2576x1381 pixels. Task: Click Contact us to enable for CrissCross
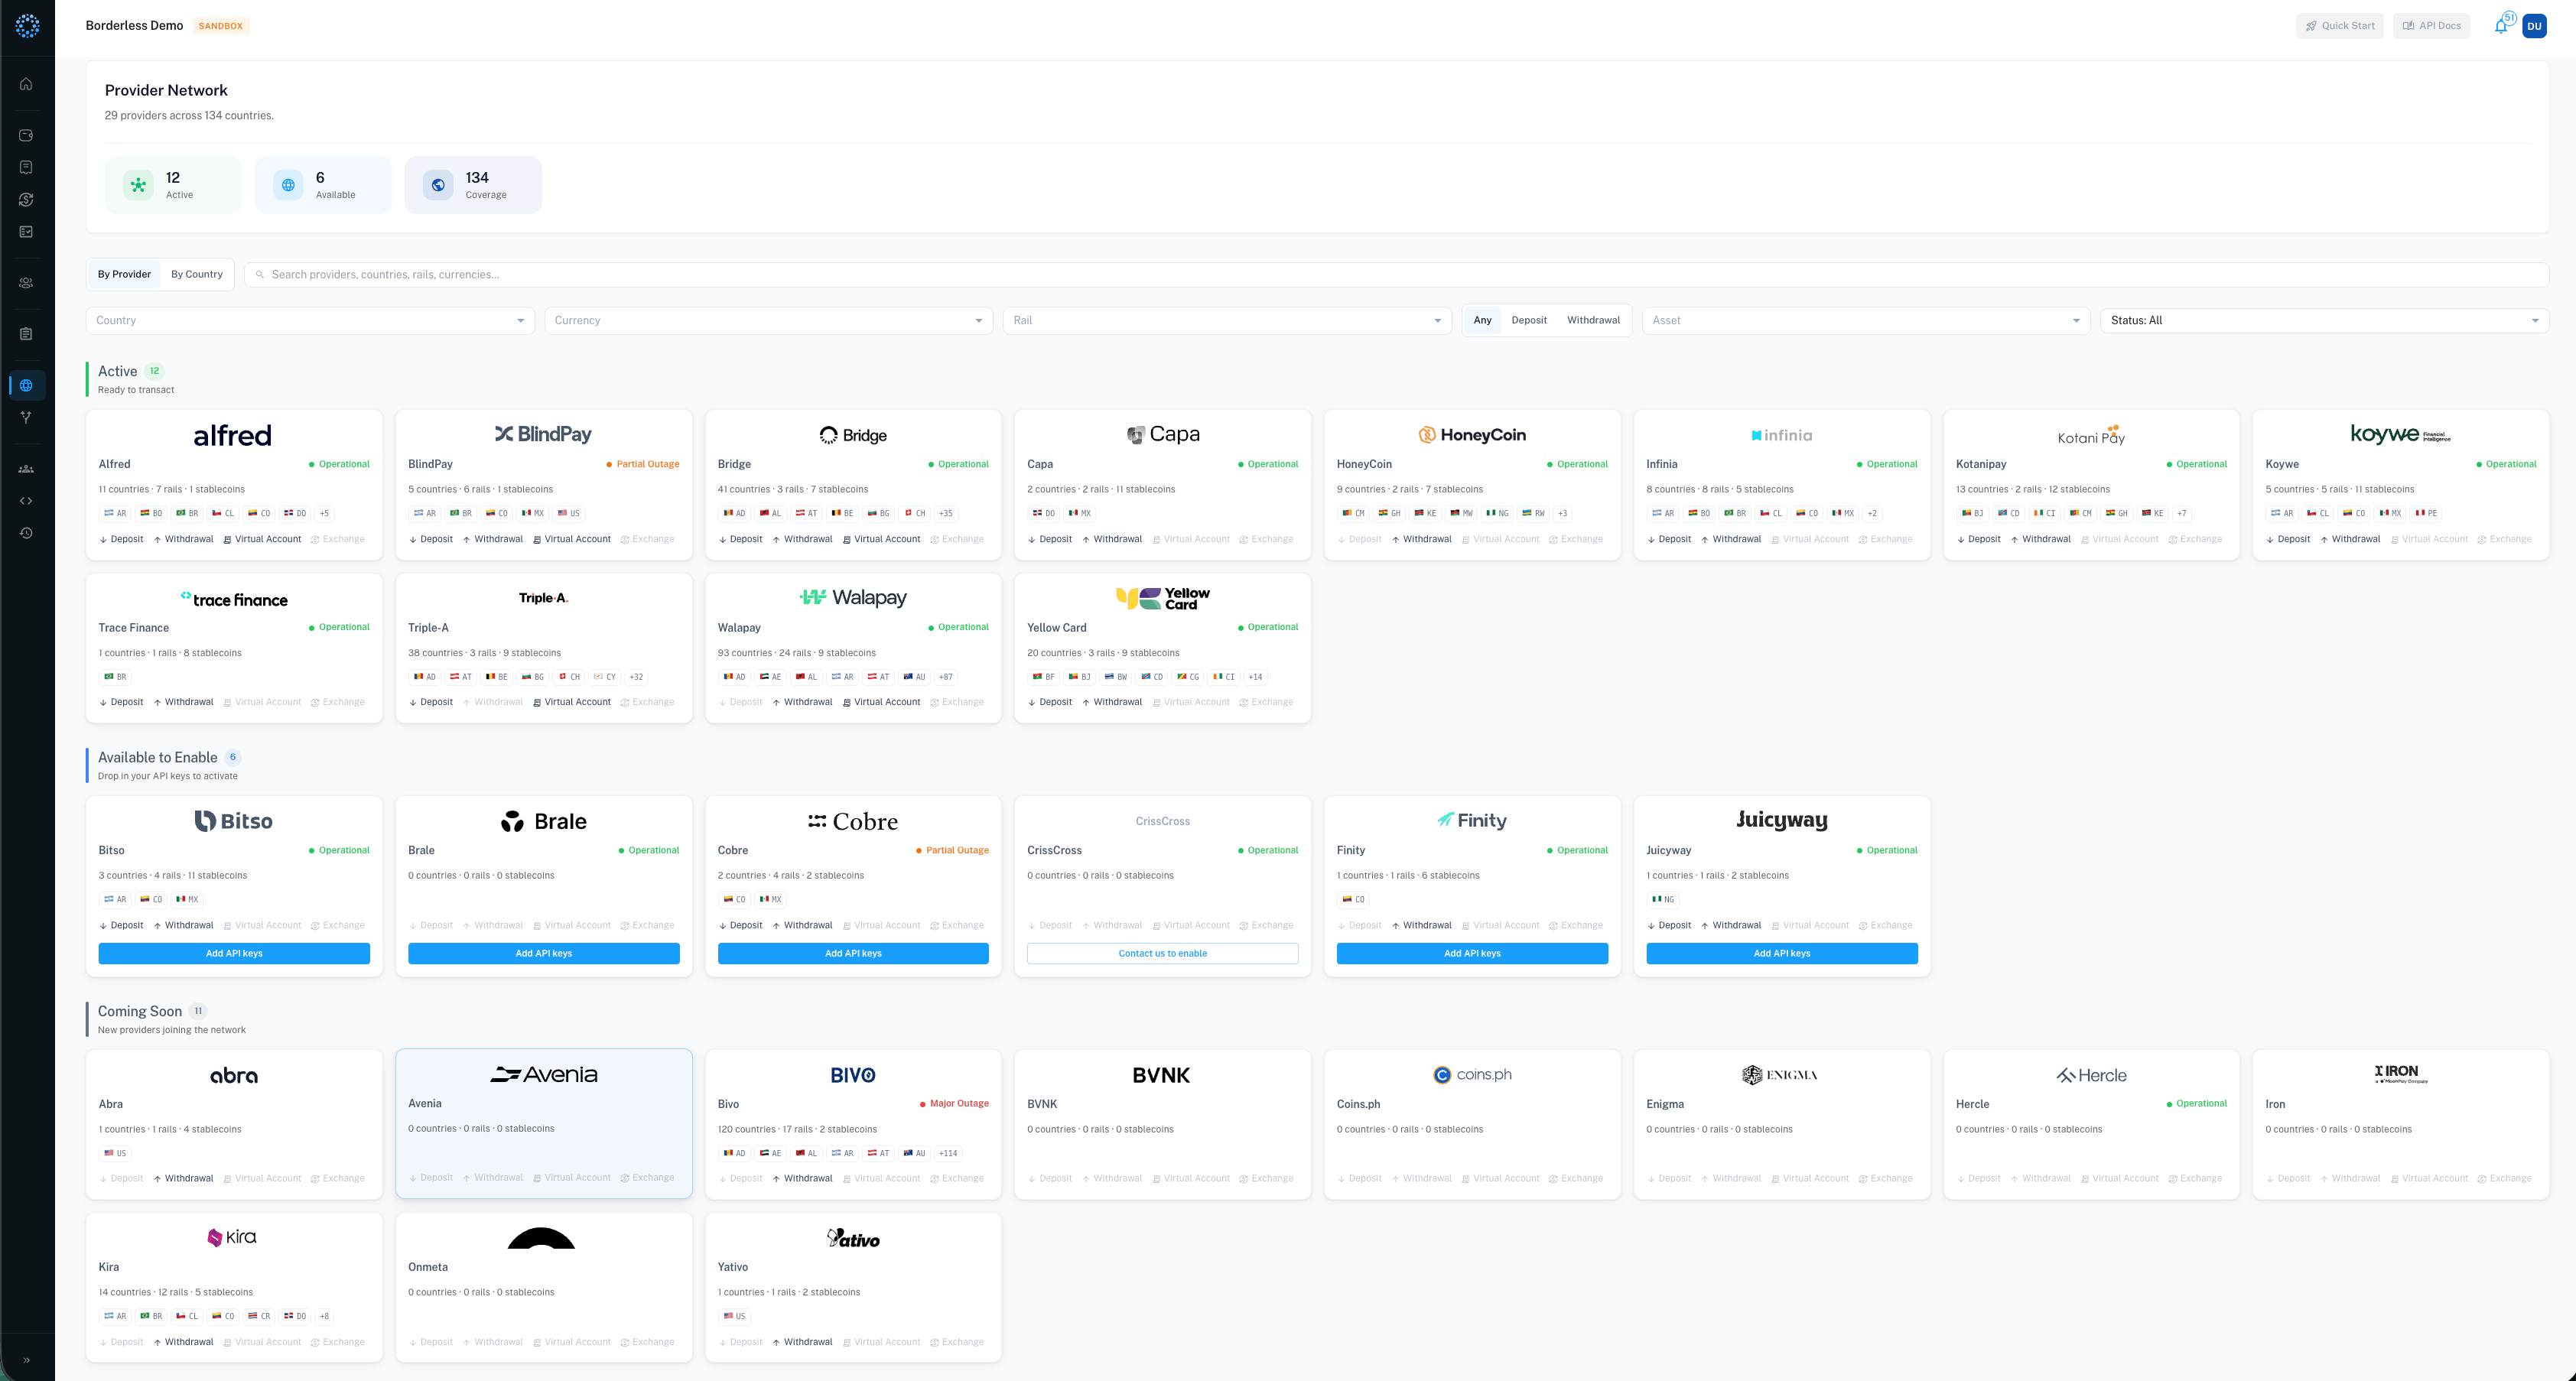pyautogui.click(x=1163, y=954)
